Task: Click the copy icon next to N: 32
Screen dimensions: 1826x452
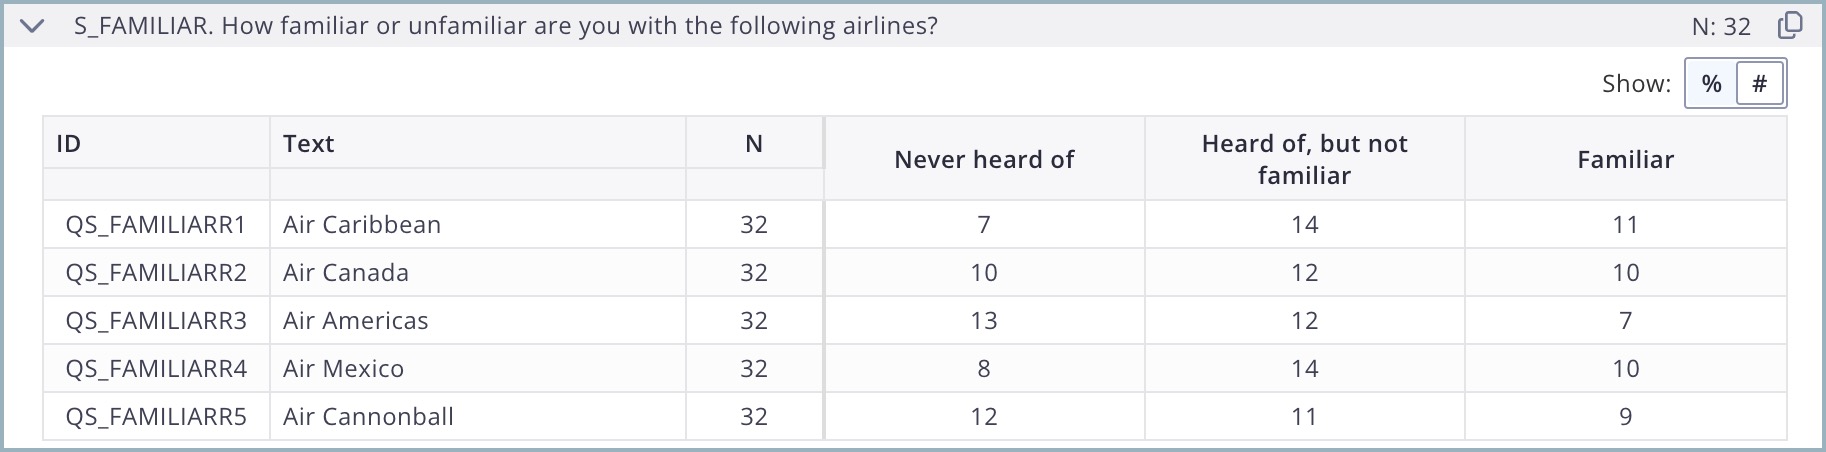Action: pos(1790,25)
